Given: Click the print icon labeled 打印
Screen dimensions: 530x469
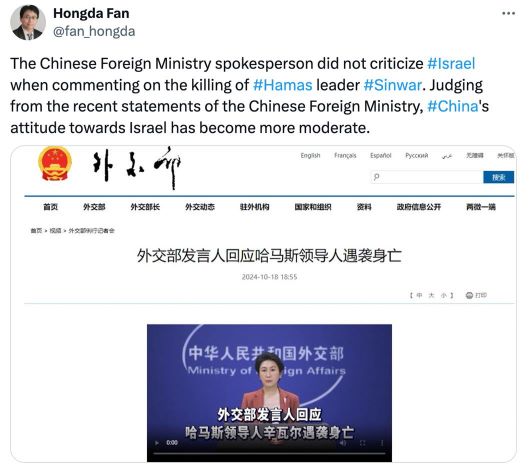Looking at the screenshot, I should pos(476,295).
